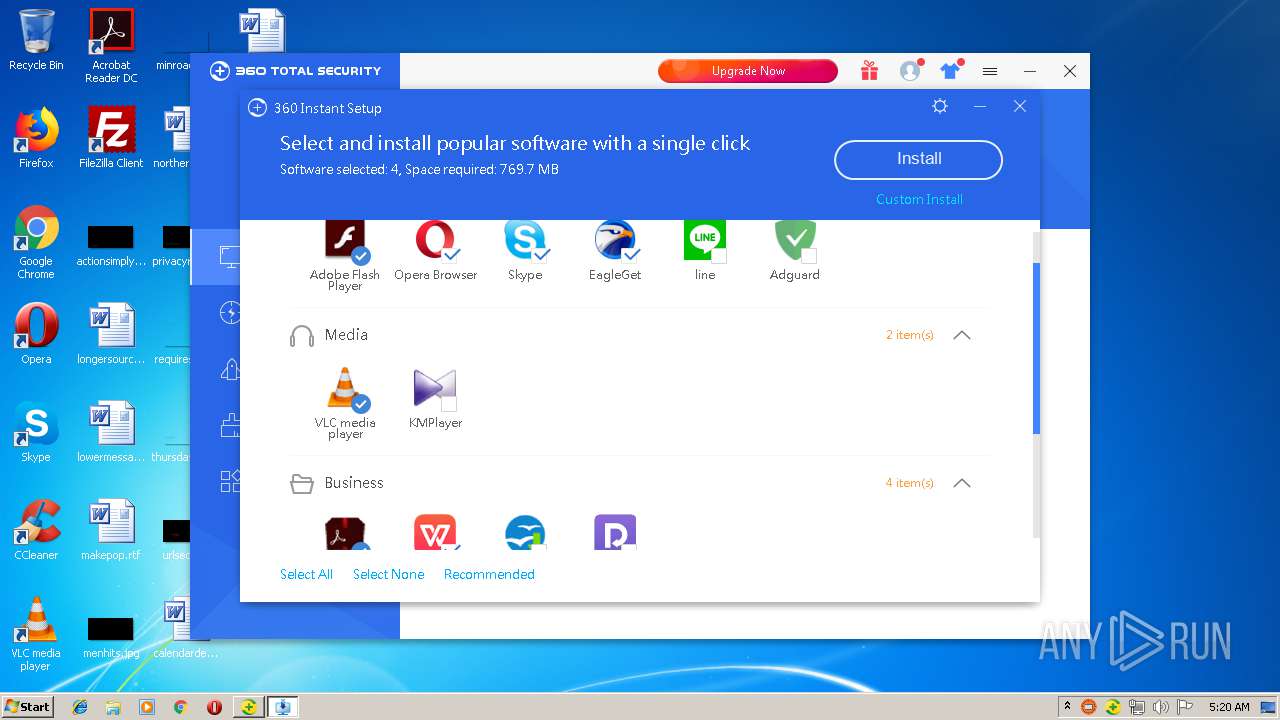Click the Media category heading
This screenshot has height=720, width=1280.
point(346,335)
